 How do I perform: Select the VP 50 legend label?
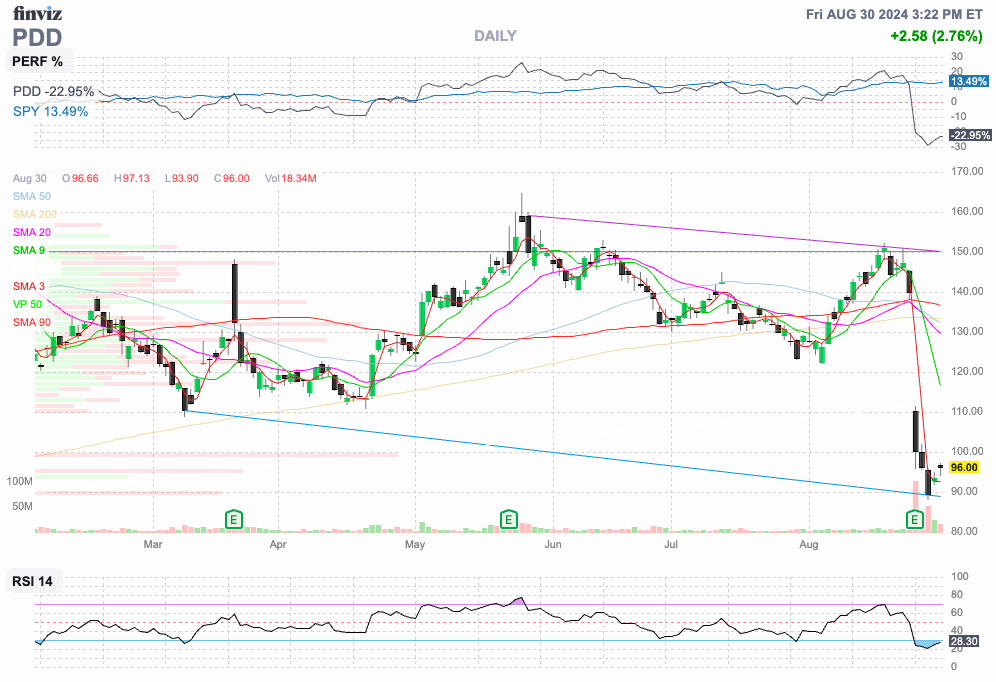click(27, 304)
